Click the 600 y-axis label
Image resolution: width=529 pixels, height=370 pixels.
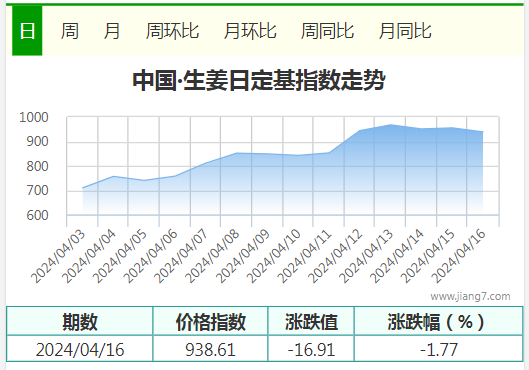37,215
